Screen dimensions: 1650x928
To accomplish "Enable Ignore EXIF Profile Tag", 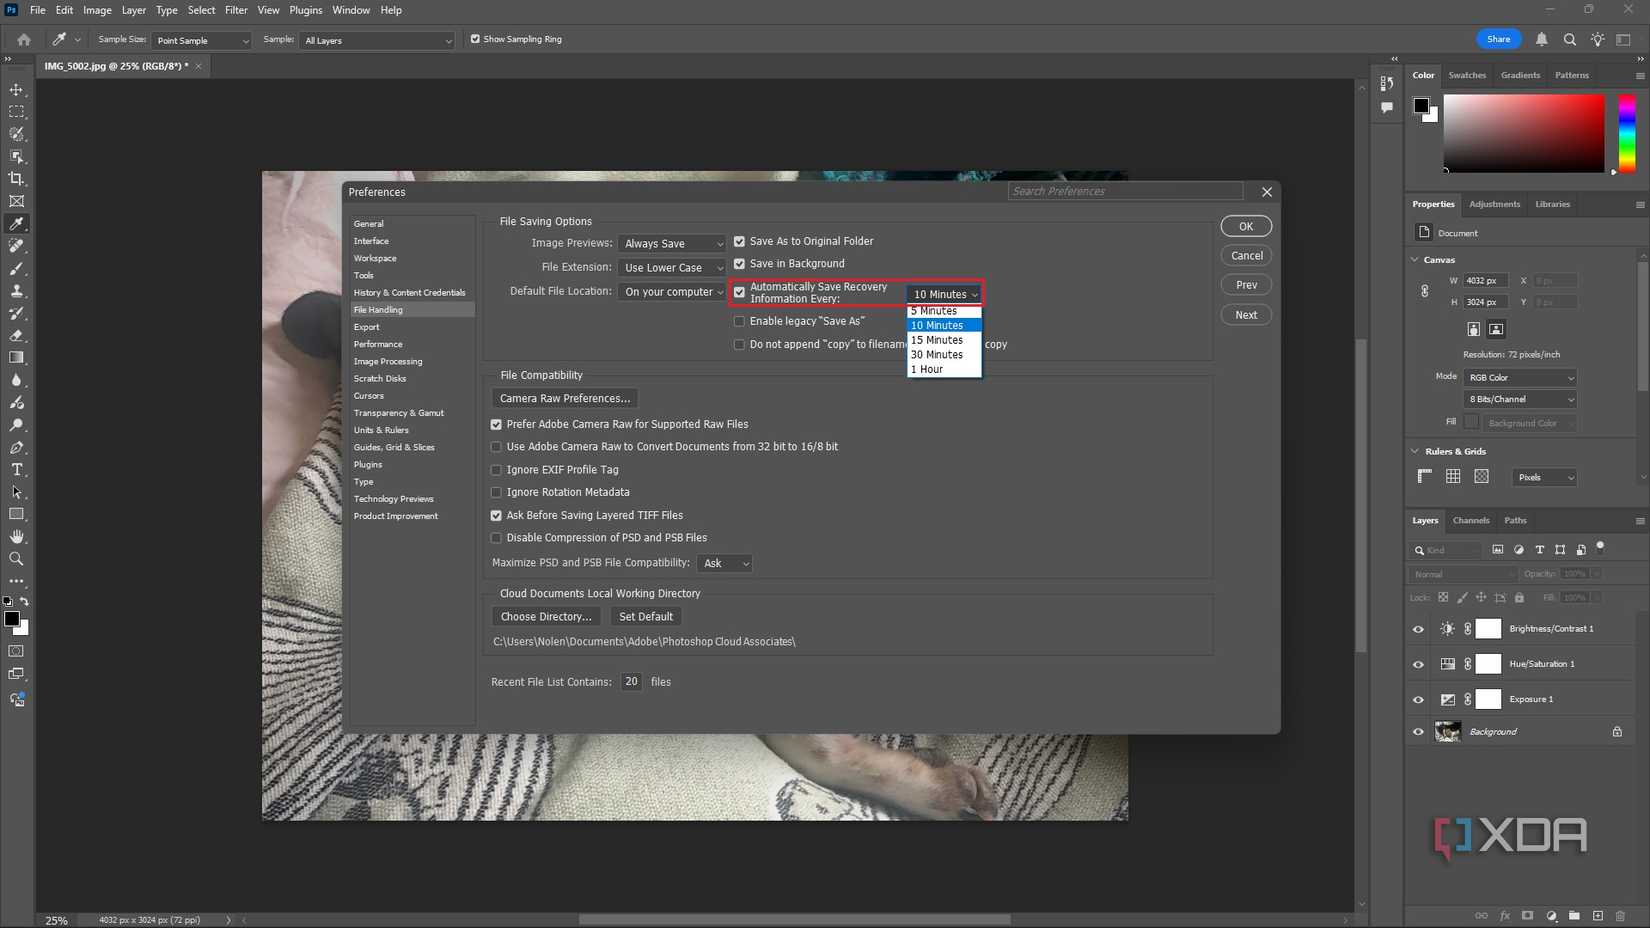I will (x=496, y=469).
